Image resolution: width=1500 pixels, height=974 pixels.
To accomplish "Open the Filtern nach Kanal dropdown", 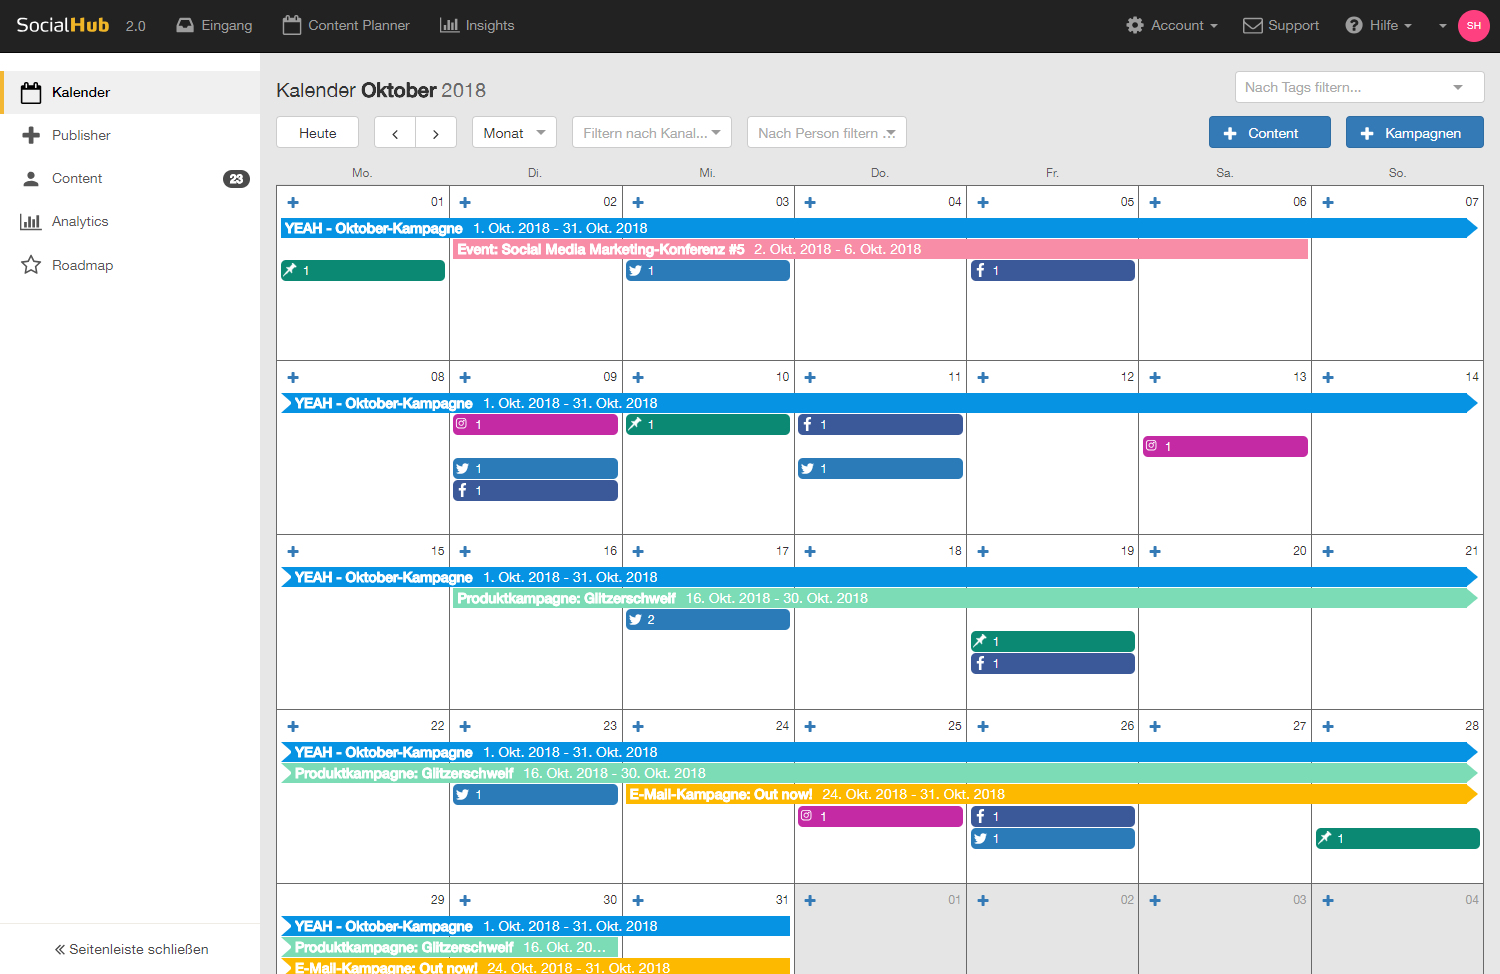I will coord(652,133).
